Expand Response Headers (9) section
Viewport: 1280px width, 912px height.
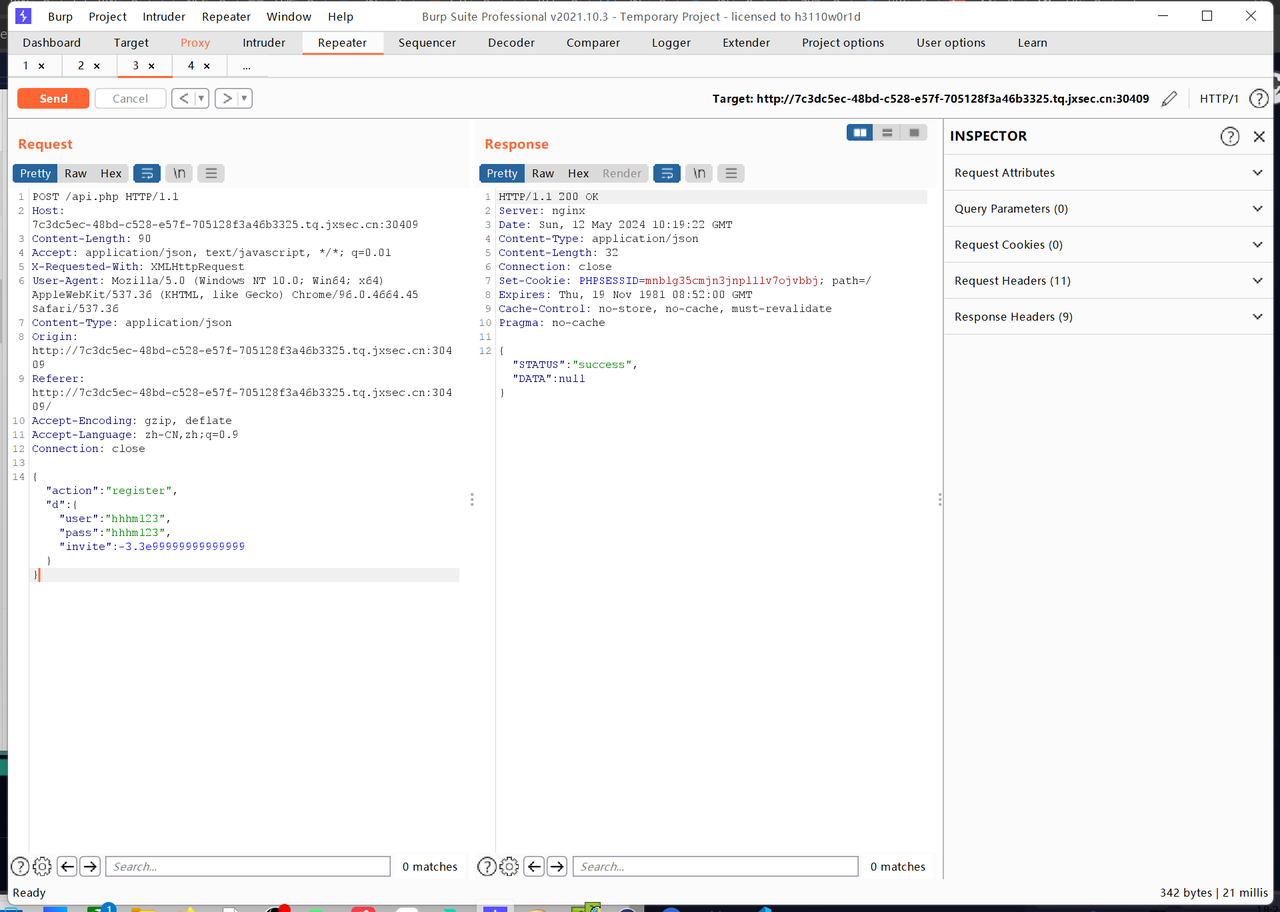pyautogui.click(x=1108, y=317)
